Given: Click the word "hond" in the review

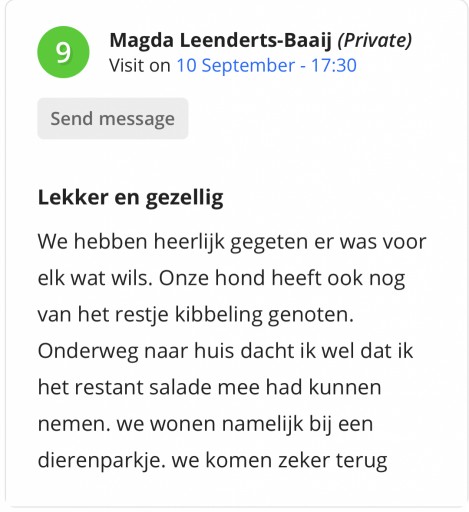Looking at the screenshot, I should 240,278.
